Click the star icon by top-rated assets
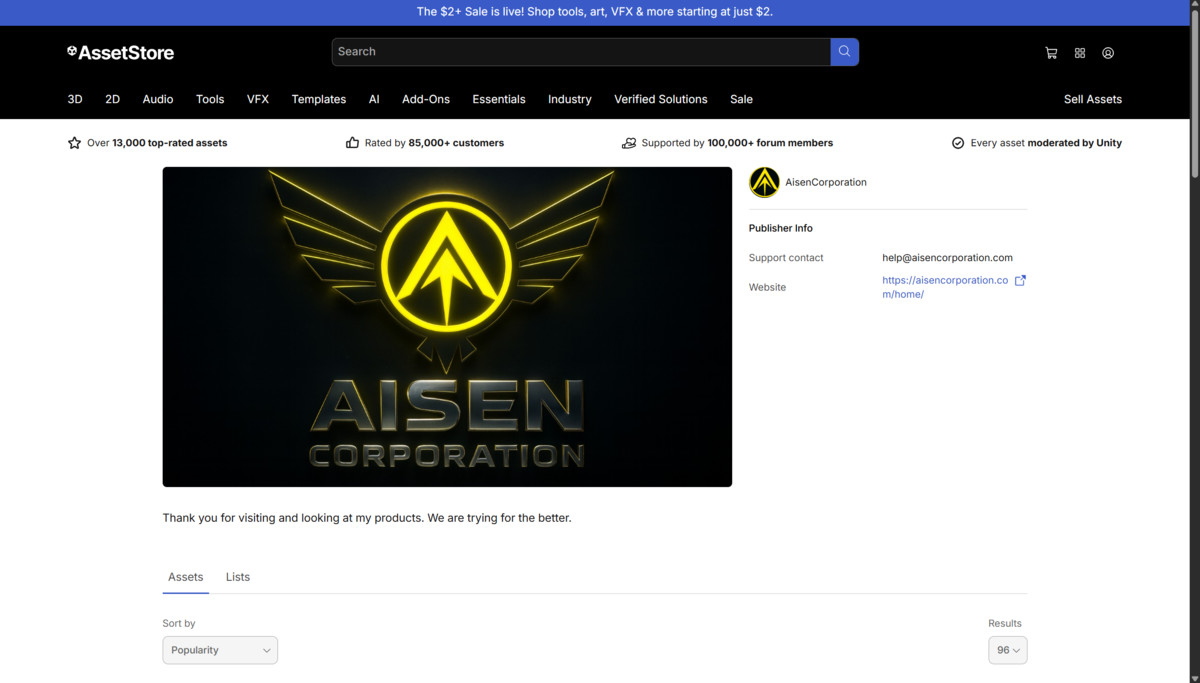This screenshot has width=1200, height=683. point(74,143)
